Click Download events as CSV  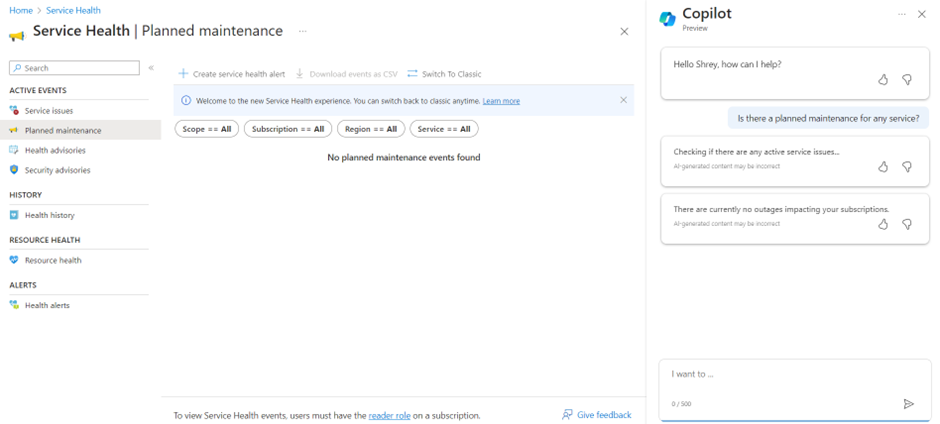347,74
